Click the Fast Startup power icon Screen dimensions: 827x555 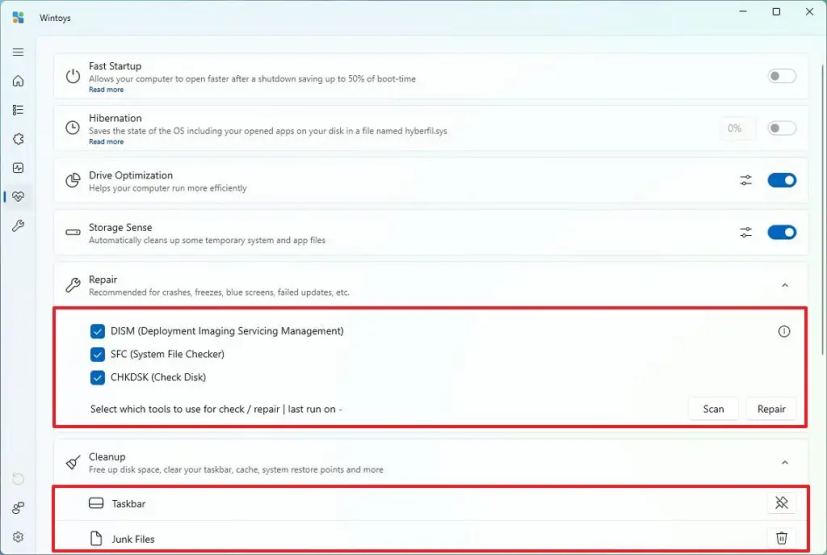click(x=73, y=76)
